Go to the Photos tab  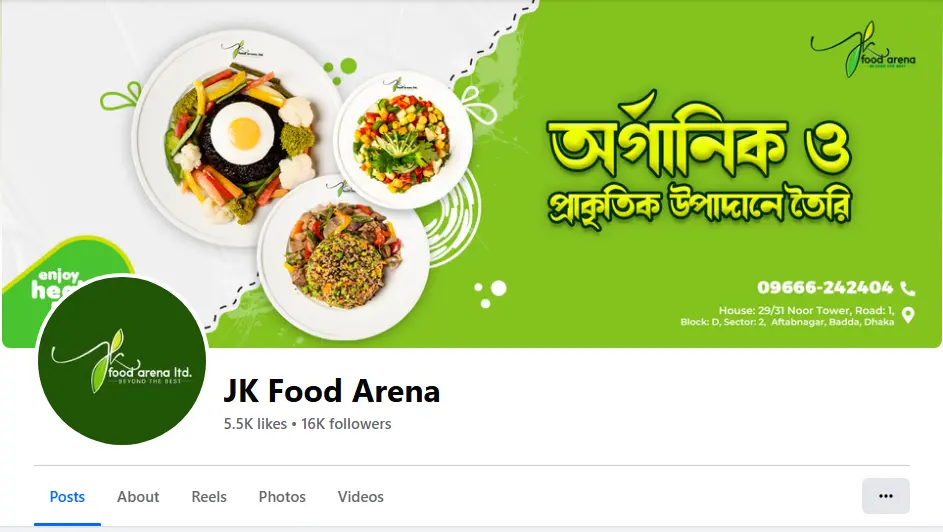coord(282,497)
